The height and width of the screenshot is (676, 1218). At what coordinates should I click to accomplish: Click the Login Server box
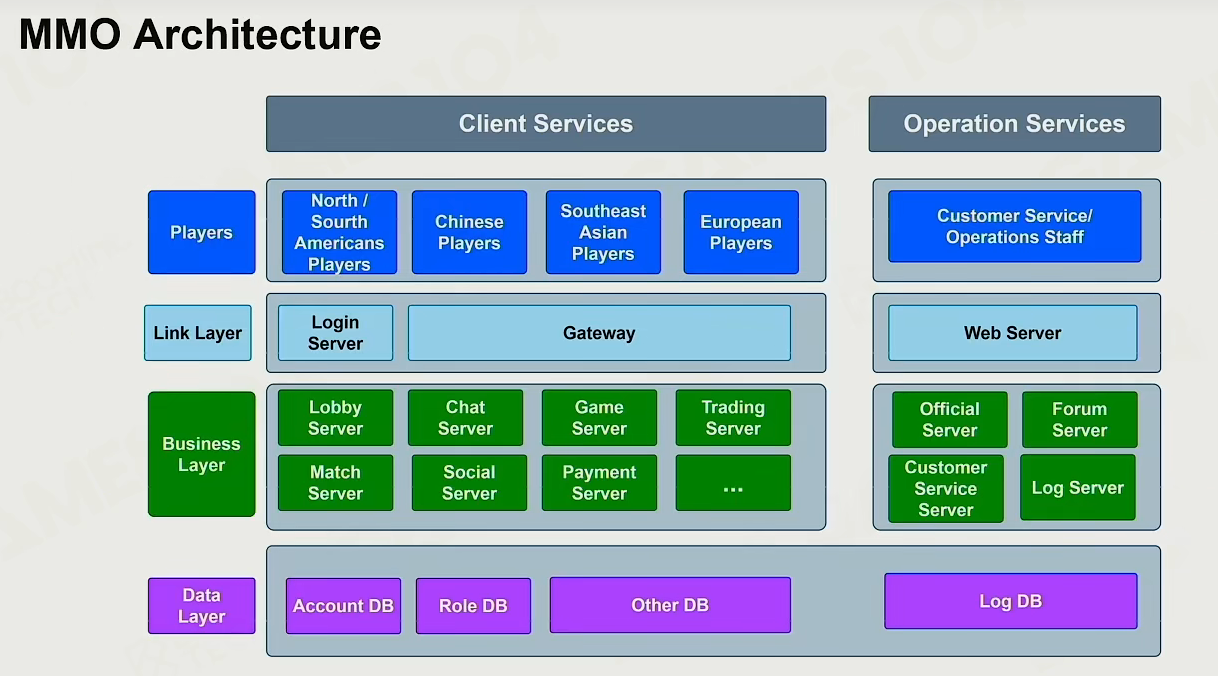pos(335,333)
